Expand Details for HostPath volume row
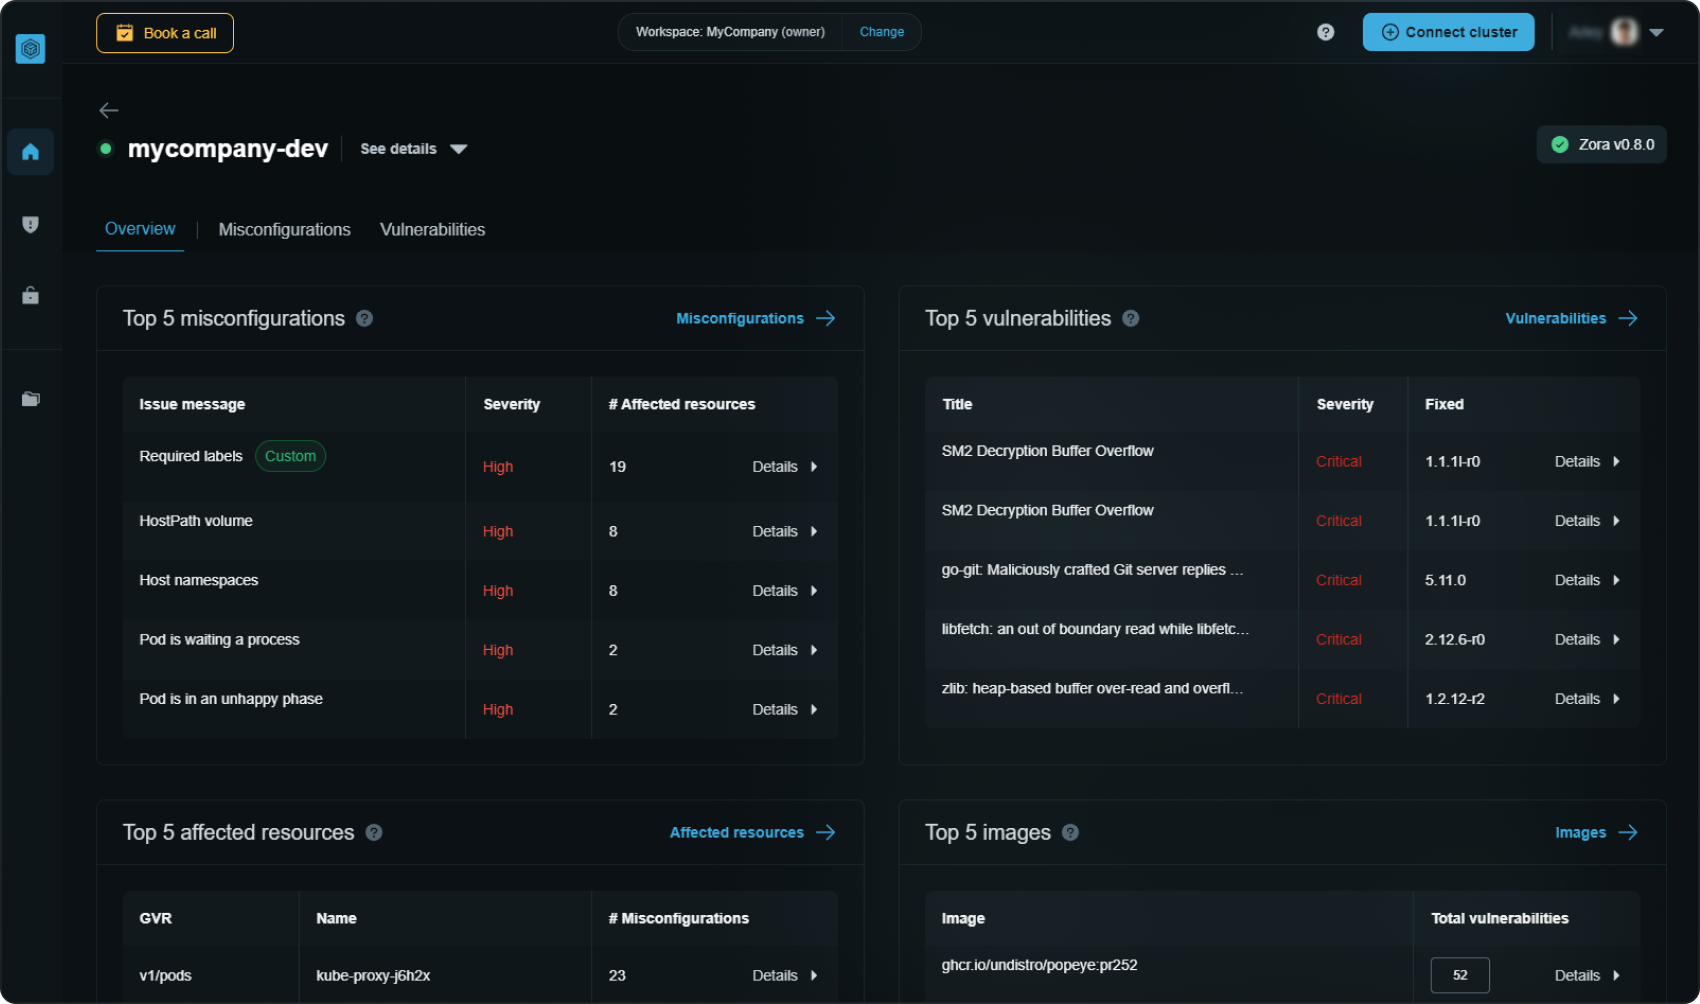1700x1004 pixels. (x=784, y=531)
